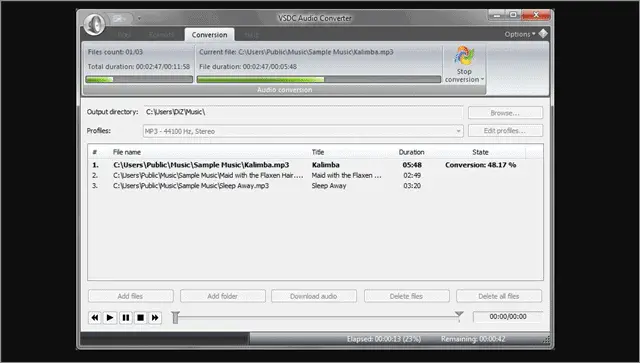Viewport: 640px width, 363px height.
Task: Stop playback with the square button
Action: pyautogui.click(x=140, y=317)
